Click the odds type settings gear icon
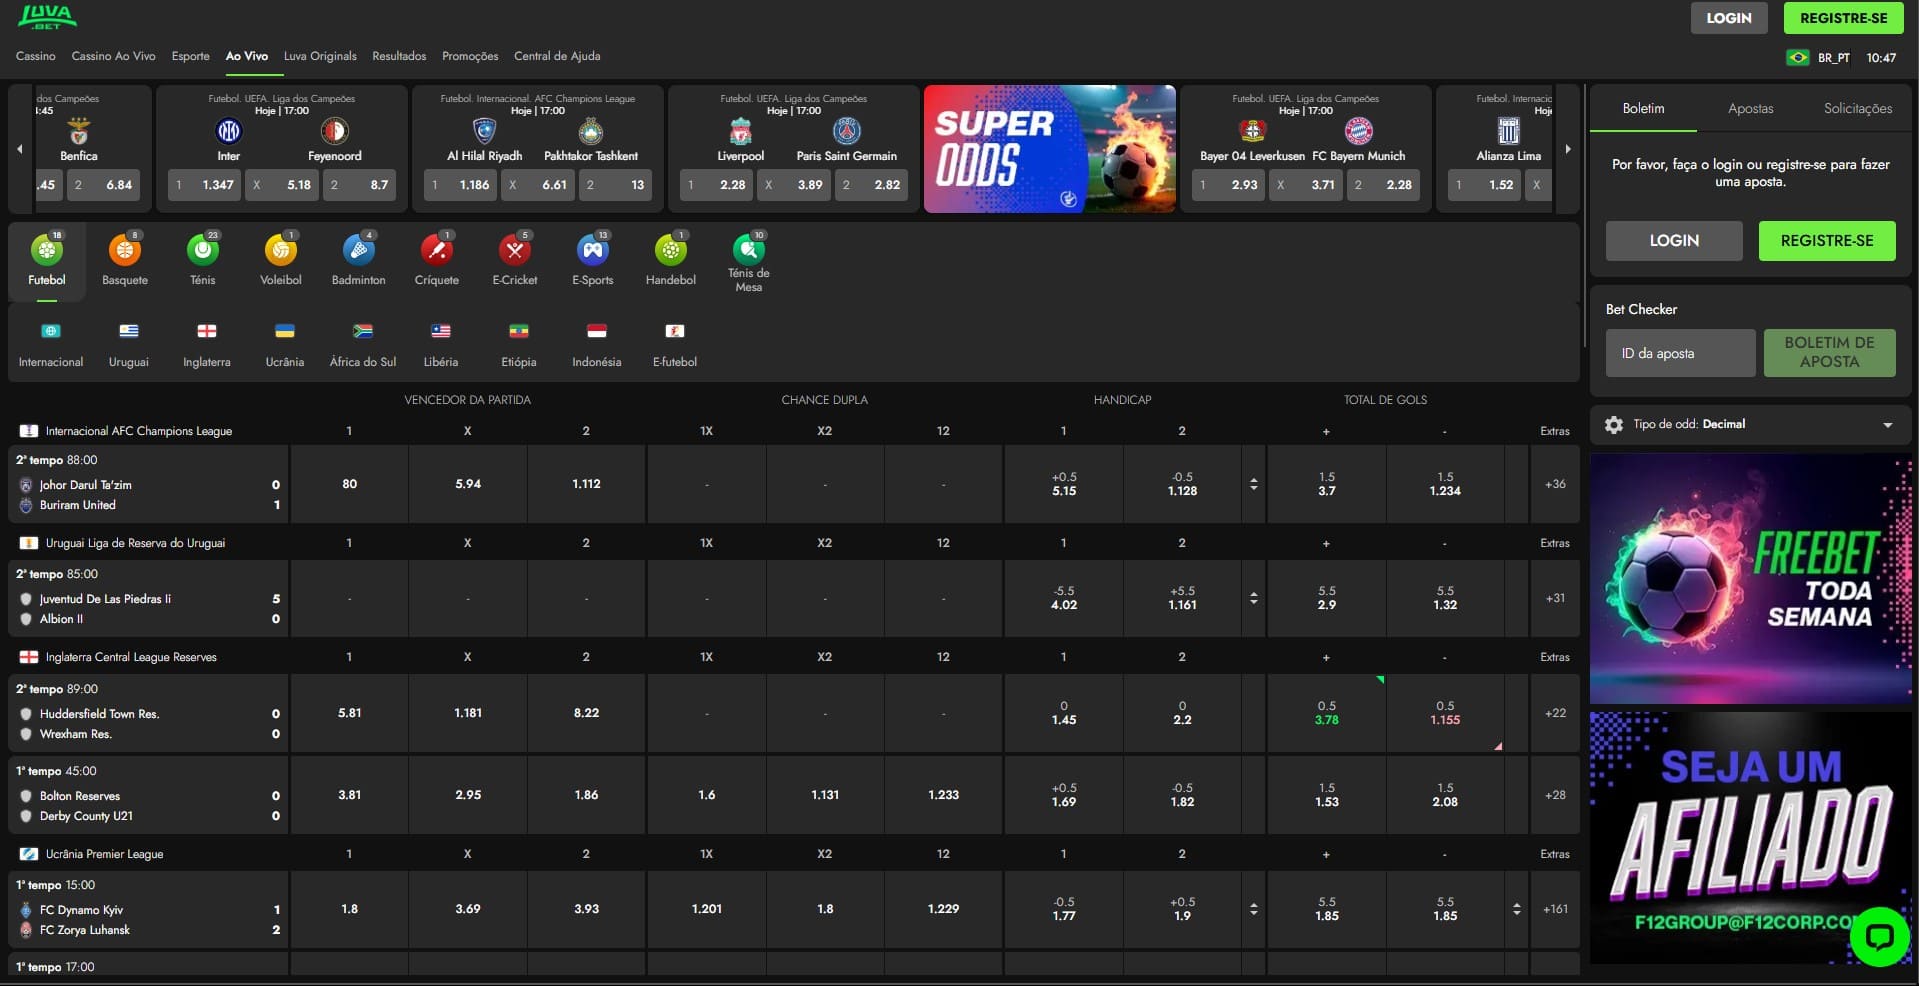The image size is (1919, 986). pyautogui.click(x=1614, y=425)
